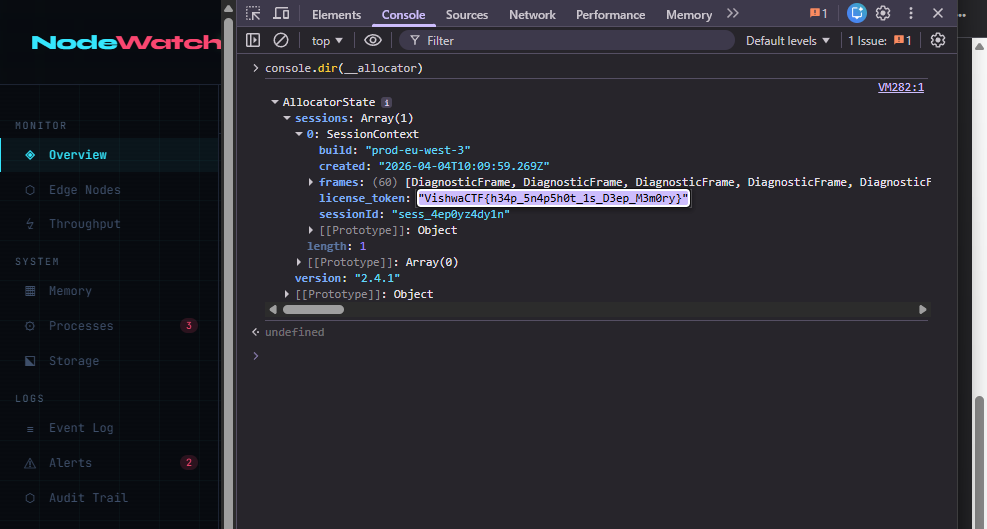The height and width of the screenshot is (529, 987).
Task: Open the Default levels dropdown
Action: pyautogui.click(x=788, y=40)
